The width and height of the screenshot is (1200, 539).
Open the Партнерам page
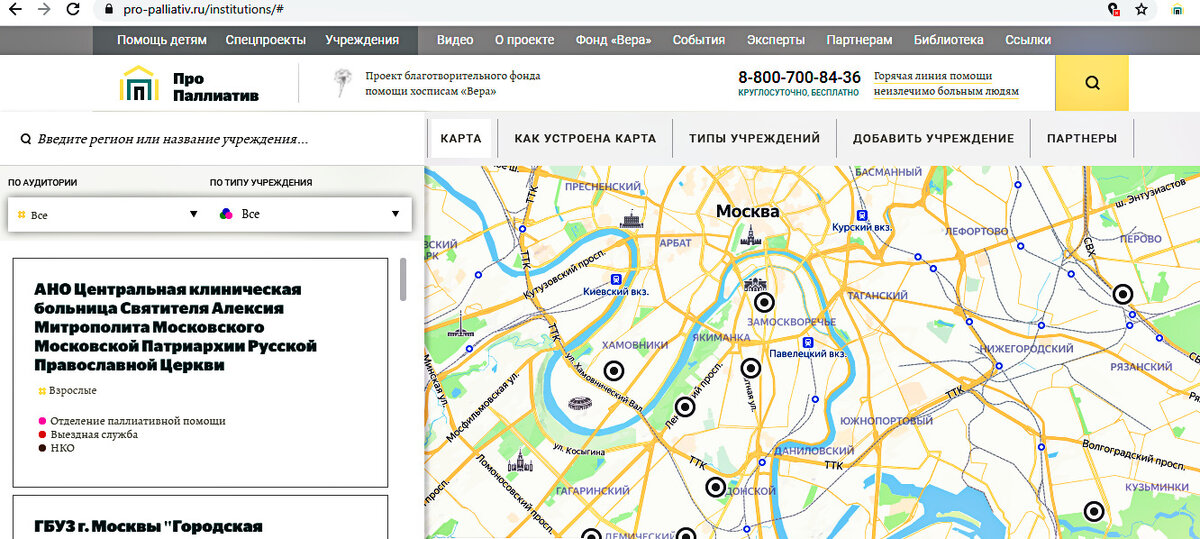pos(859,40)
